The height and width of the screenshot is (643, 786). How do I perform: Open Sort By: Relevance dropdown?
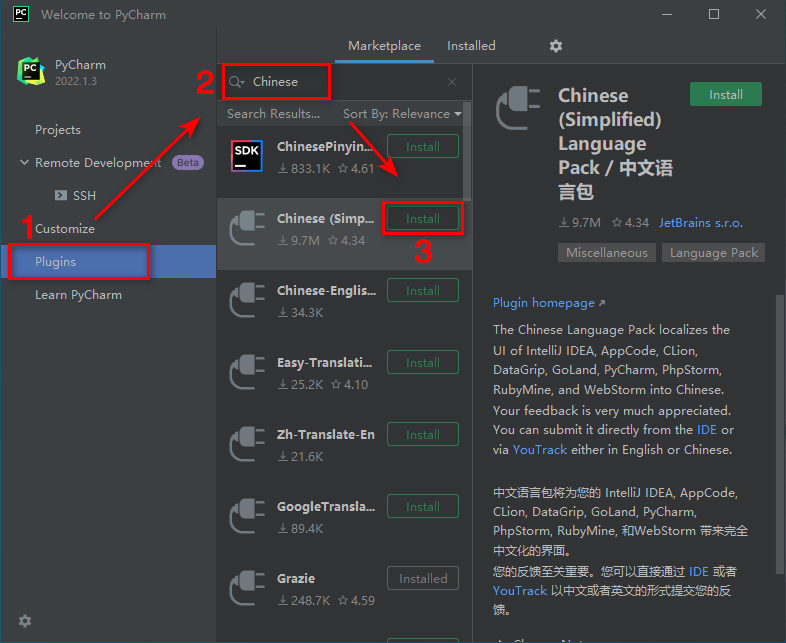click(x=402, y=114)
